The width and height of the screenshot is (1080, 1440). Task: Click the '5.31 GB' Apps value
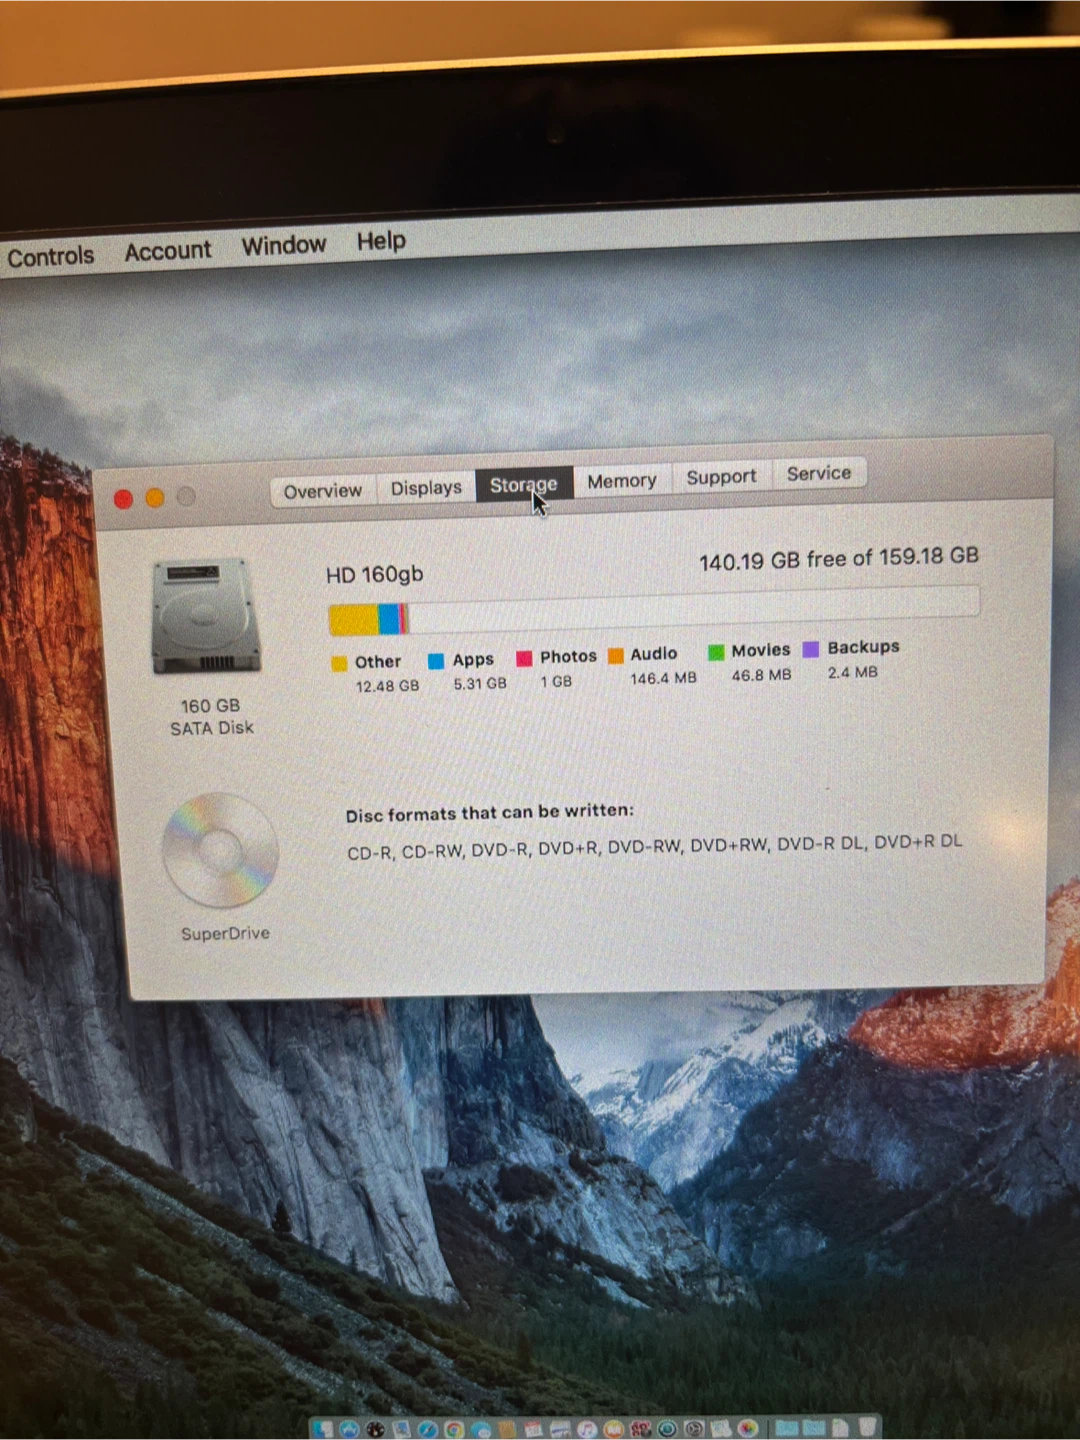pyautogui.click(x=480, y=684)
